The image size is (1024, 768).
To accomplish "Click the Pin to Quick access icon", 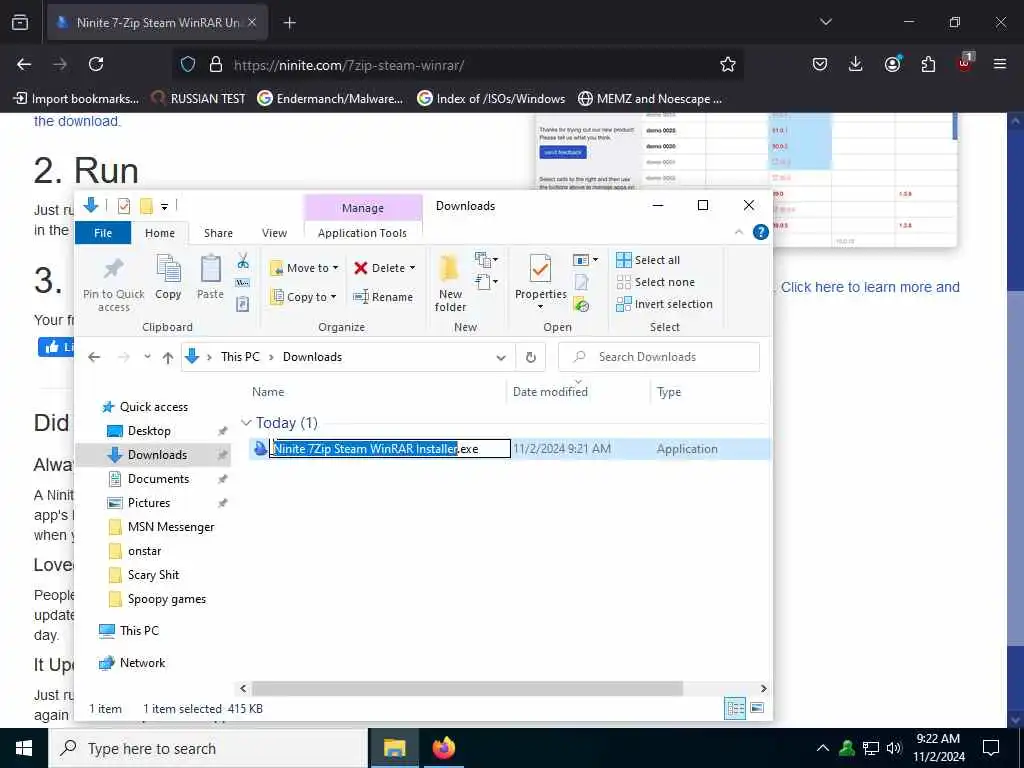I will [x=114, y=269].
